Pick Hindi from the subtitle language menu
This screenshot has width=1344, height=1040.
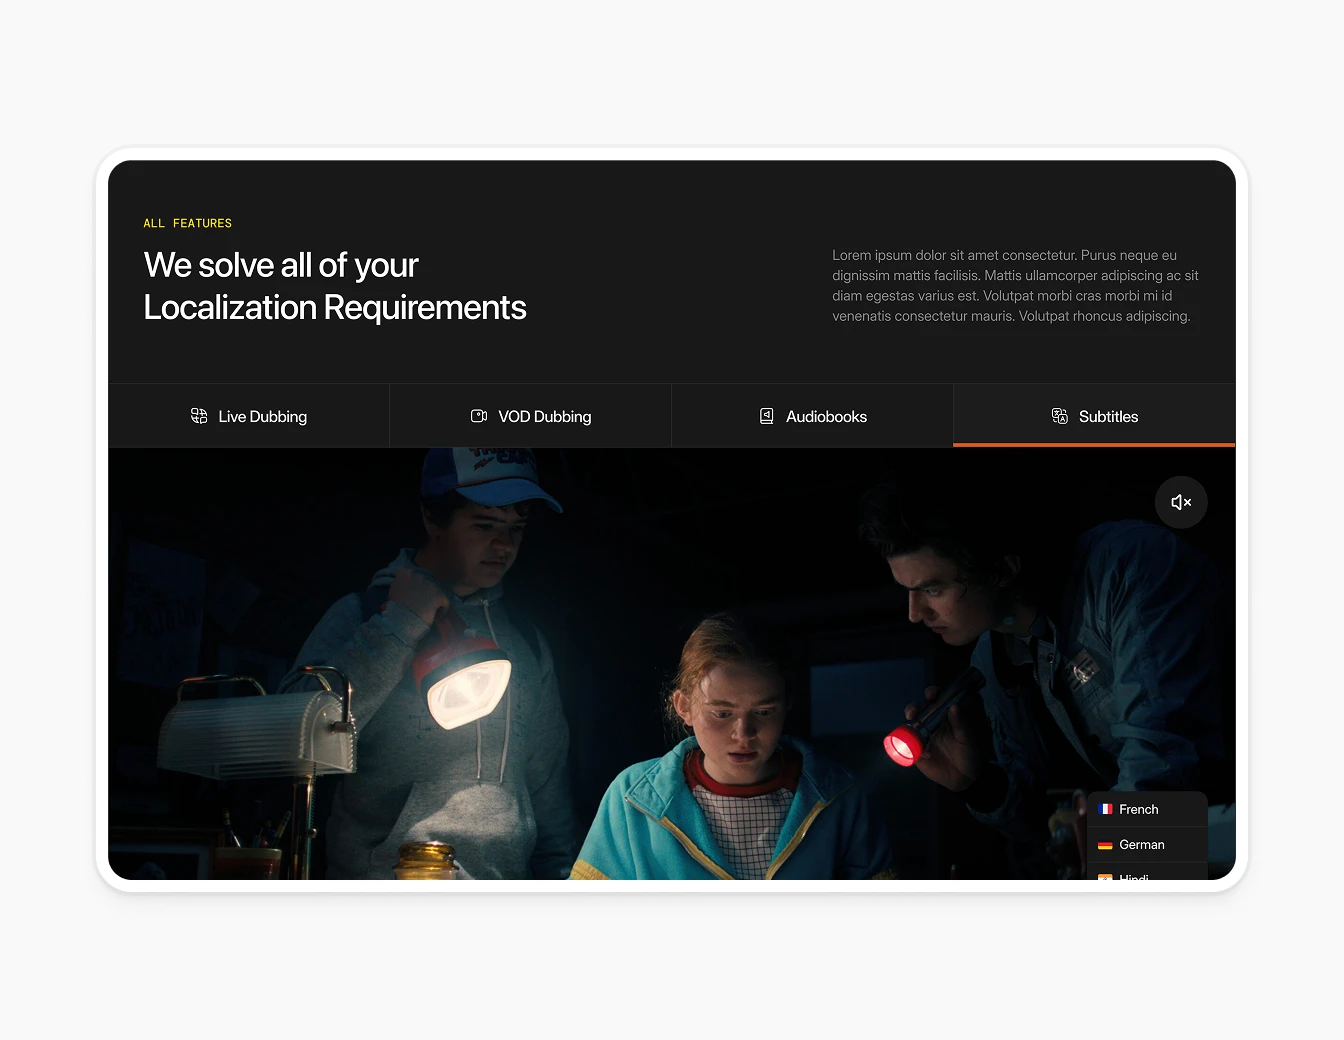(x=1135, y=878)
